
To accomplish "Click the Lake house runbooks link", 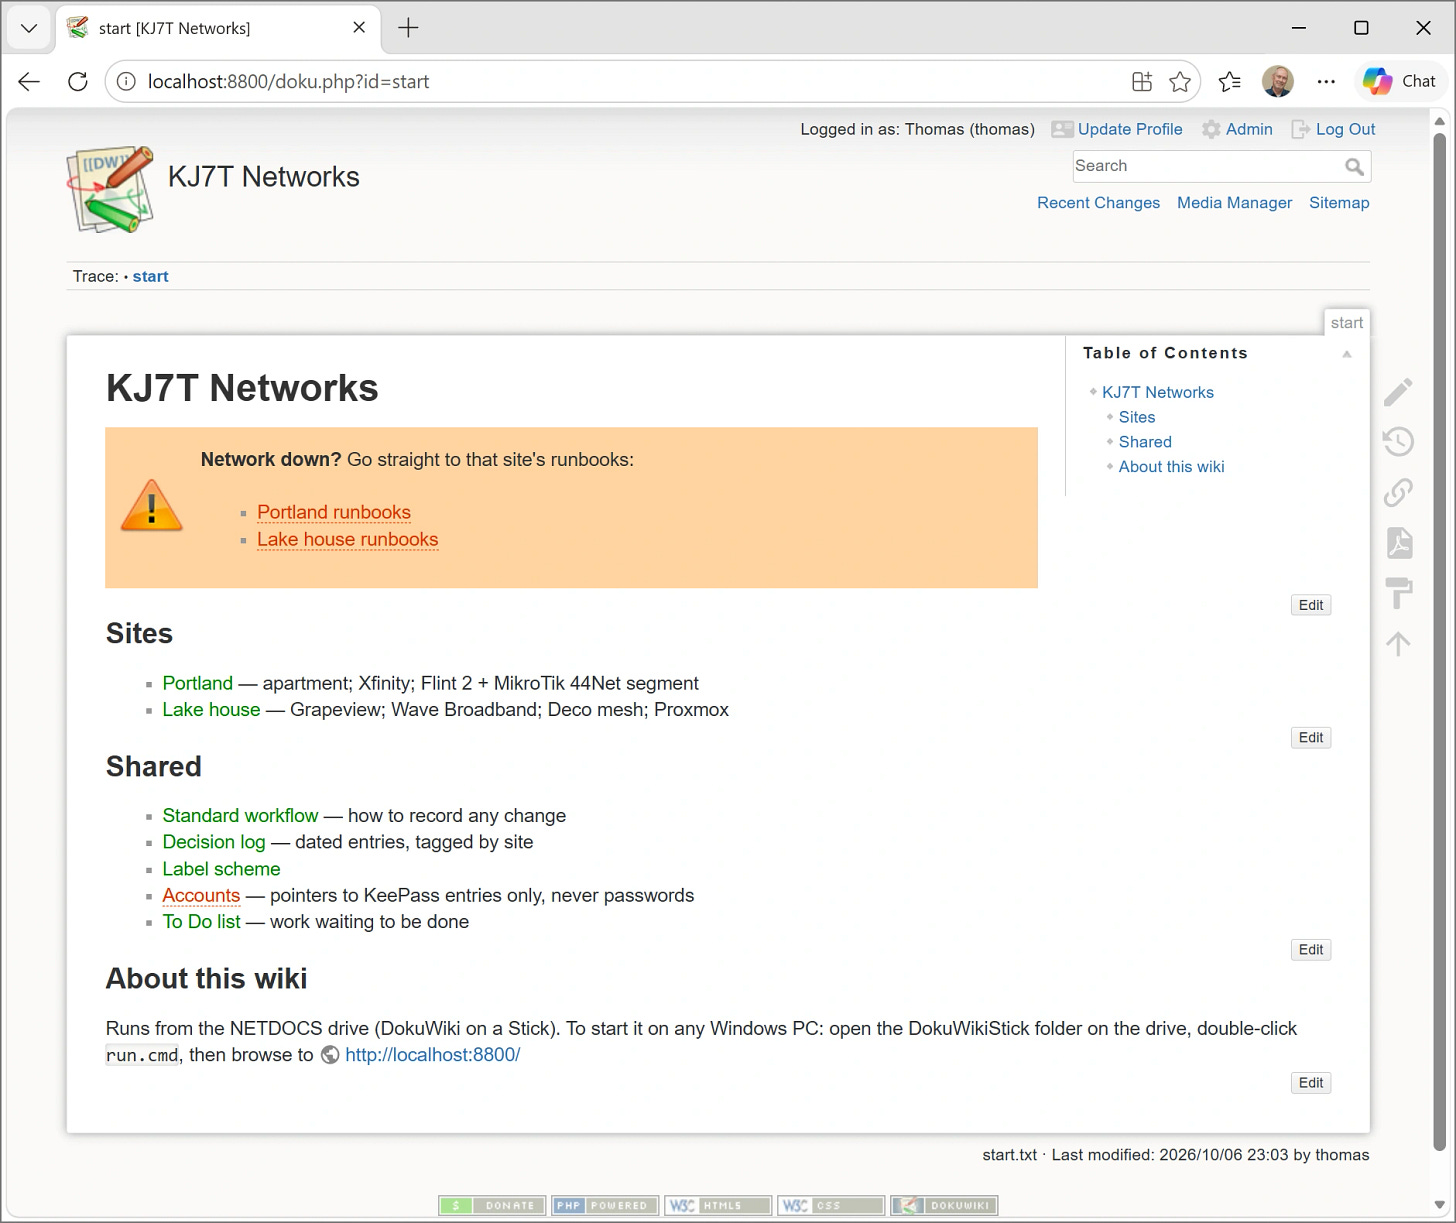I will 347,539.
